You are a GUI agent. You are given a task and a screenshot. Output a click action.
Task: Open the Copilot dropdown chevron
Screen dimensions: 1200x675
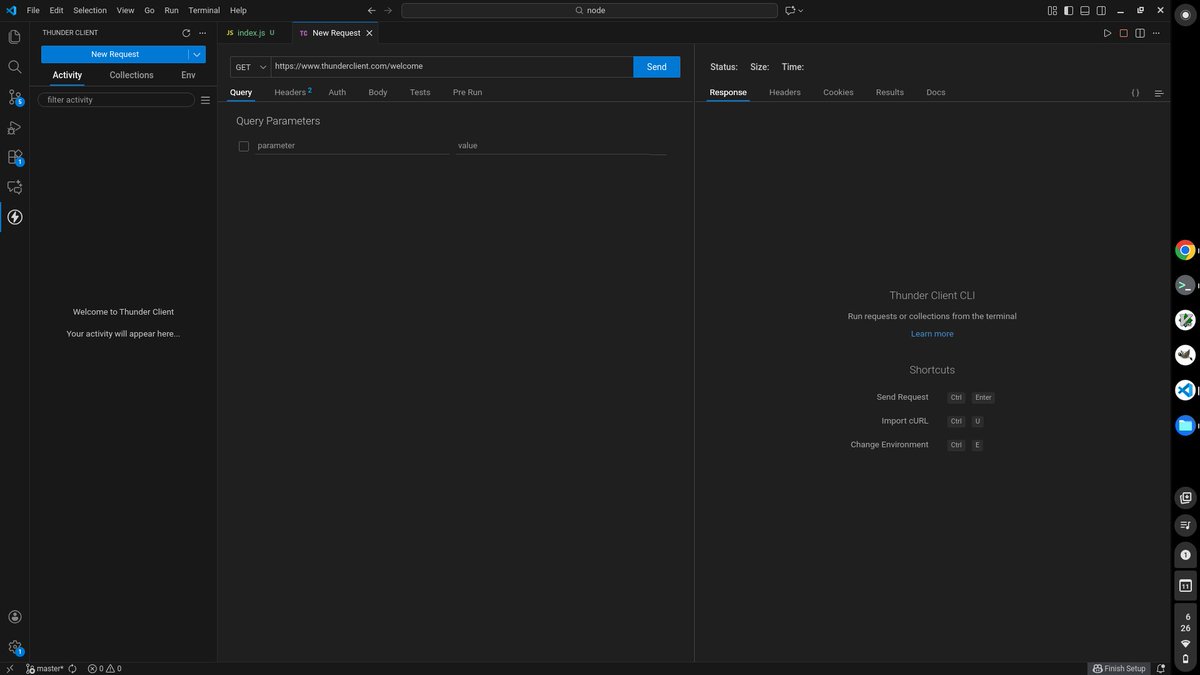[801, 10]
